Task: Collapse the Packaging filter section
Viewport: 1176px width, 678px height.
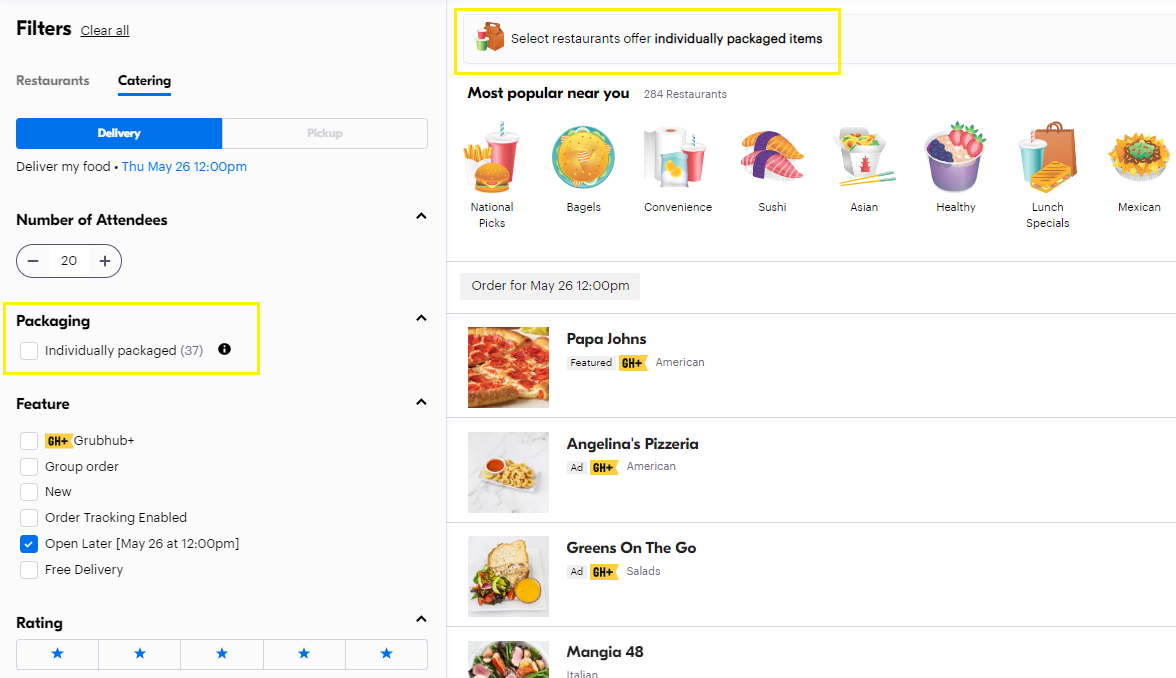Action: (421, 318)
